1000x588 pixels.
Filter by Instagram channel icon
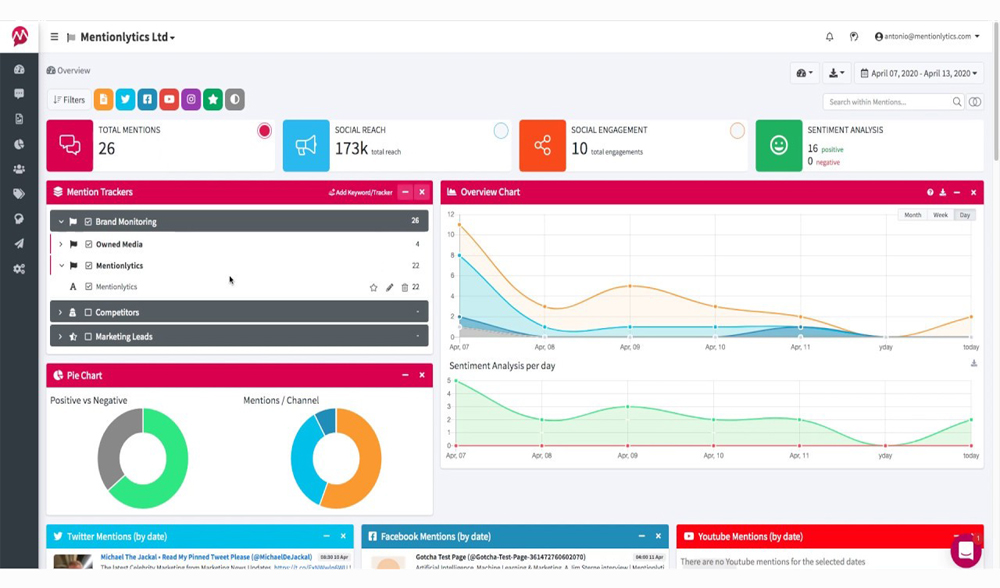point(191,99)
